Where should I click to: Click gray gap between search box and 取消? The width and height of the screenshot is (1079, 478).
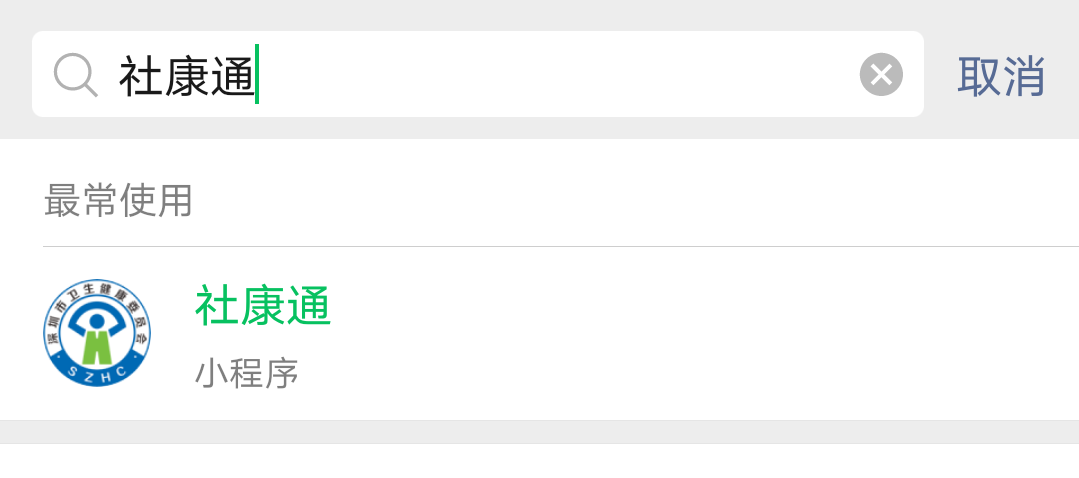[x=938, y=75]
